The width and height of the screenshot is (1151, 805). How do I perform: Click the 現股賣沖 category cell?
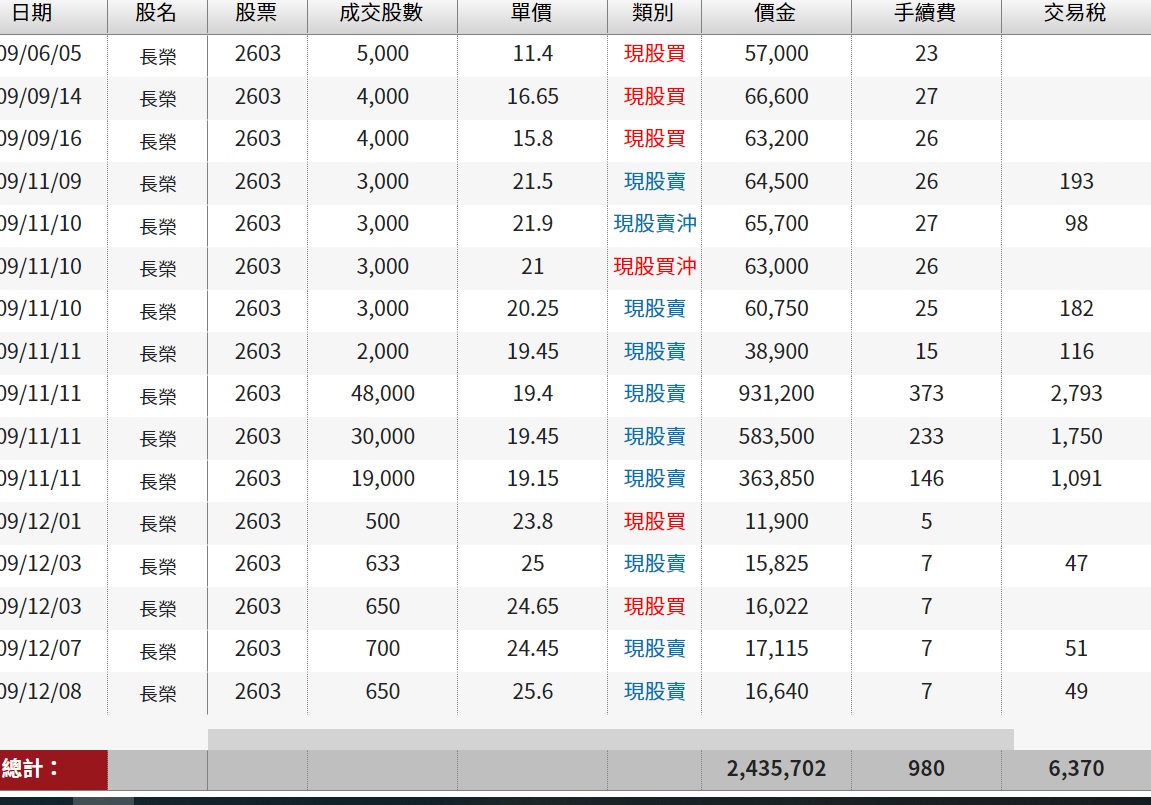pos(655,224)
